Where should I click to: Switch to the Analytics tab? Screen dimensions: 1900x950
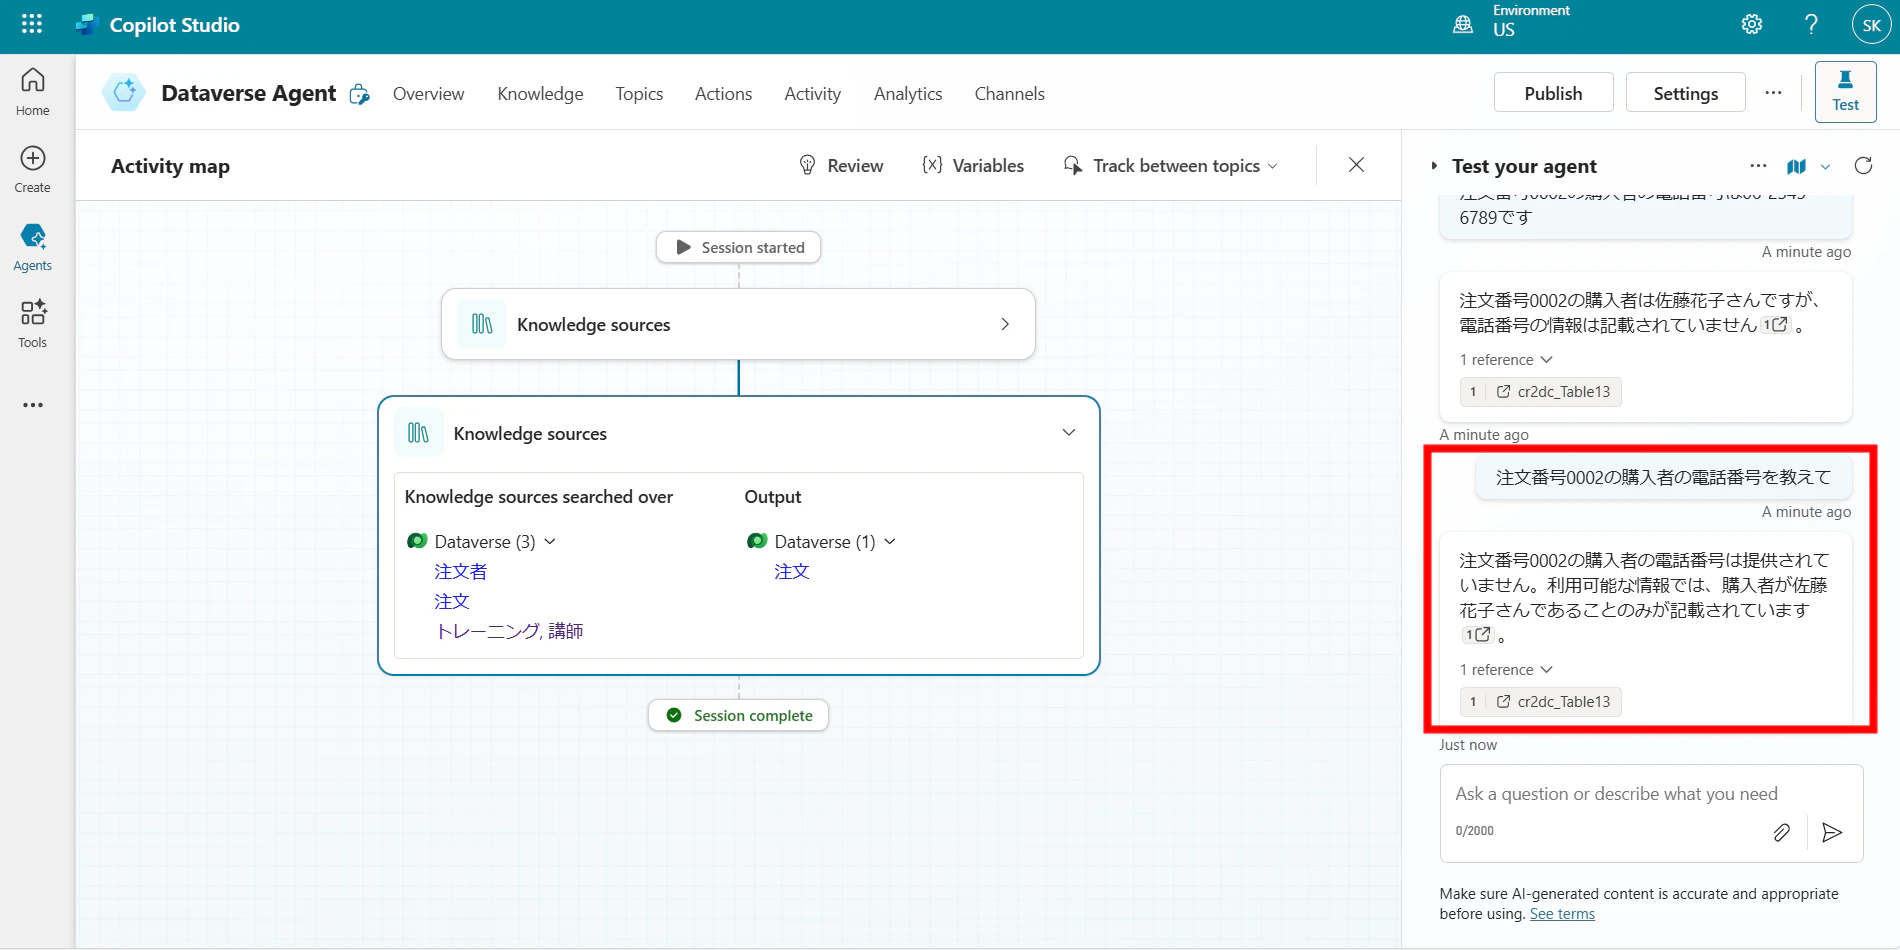click(x=908, y=94)
